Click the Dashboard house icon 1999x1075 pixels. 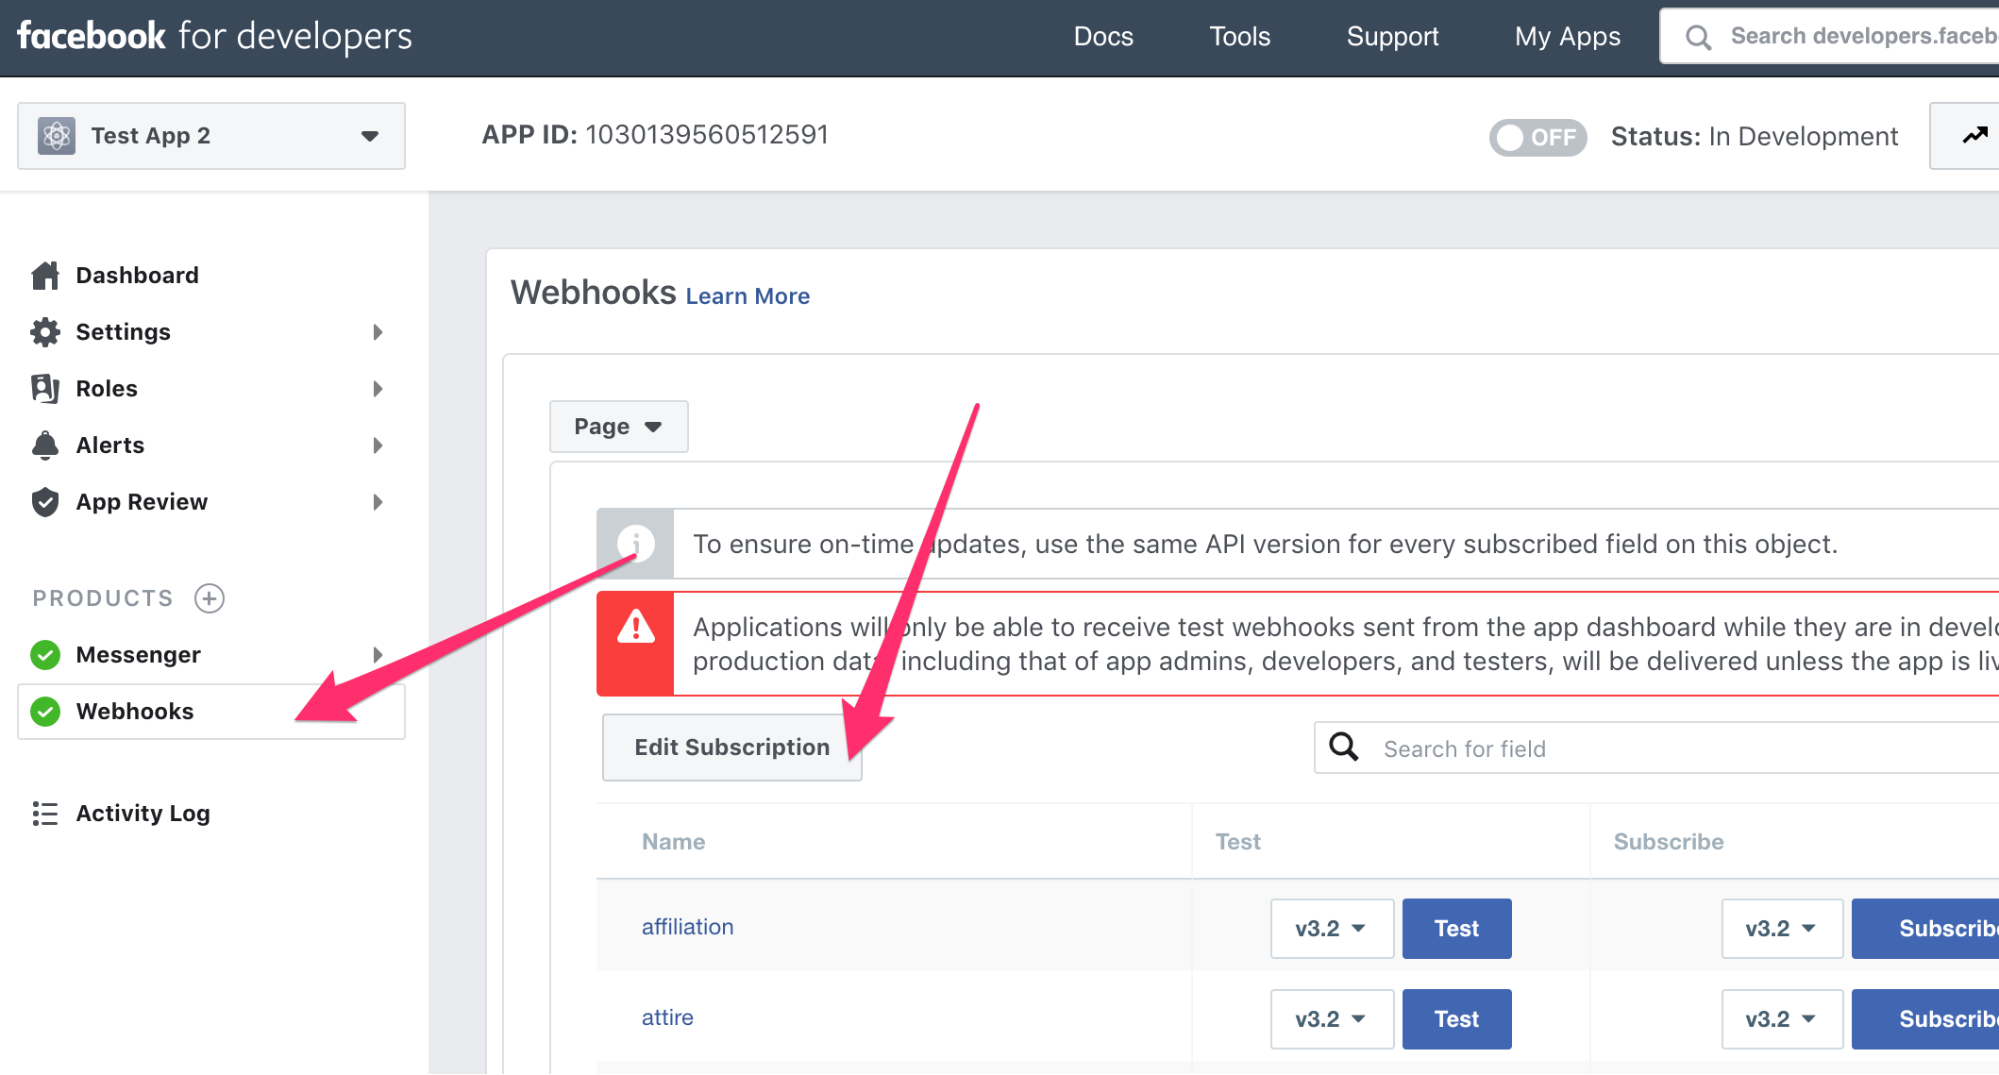45,275
